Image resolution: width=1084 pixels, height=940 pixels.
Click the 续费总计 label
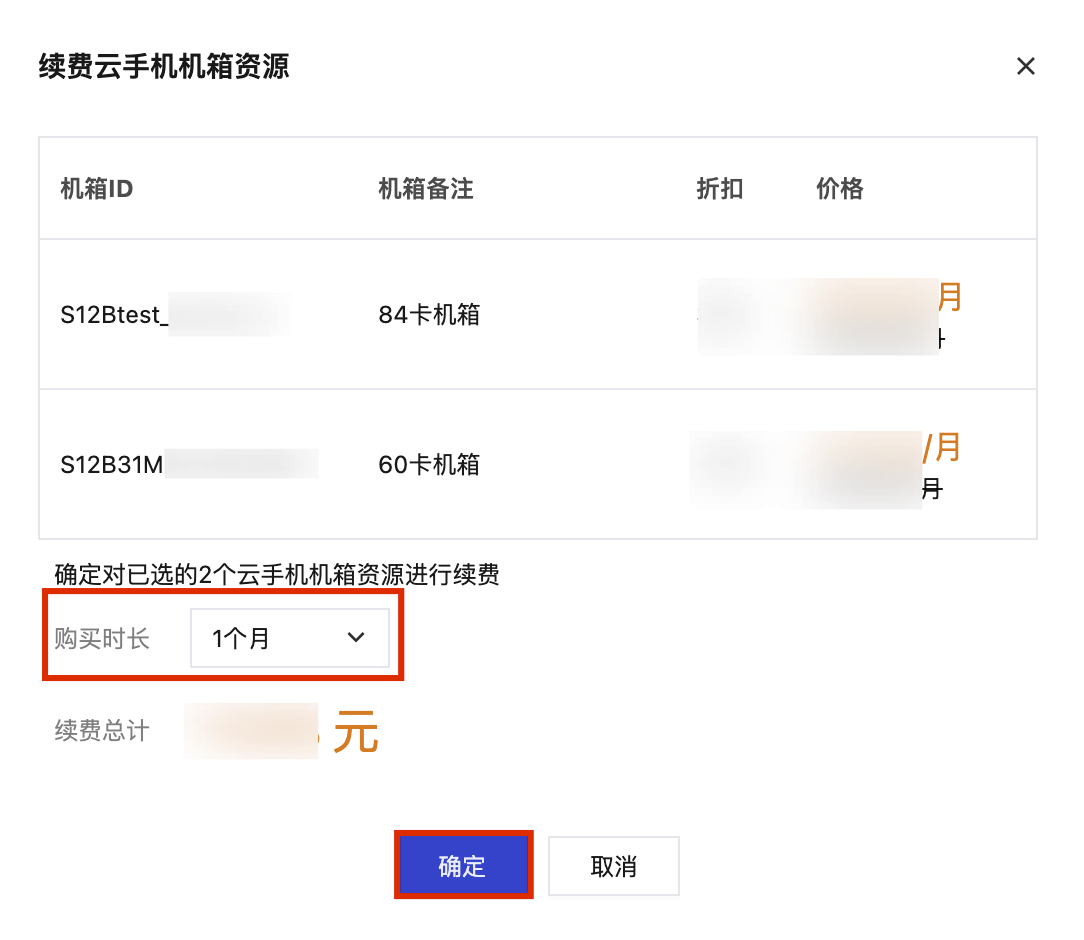[x=102, y=730]
